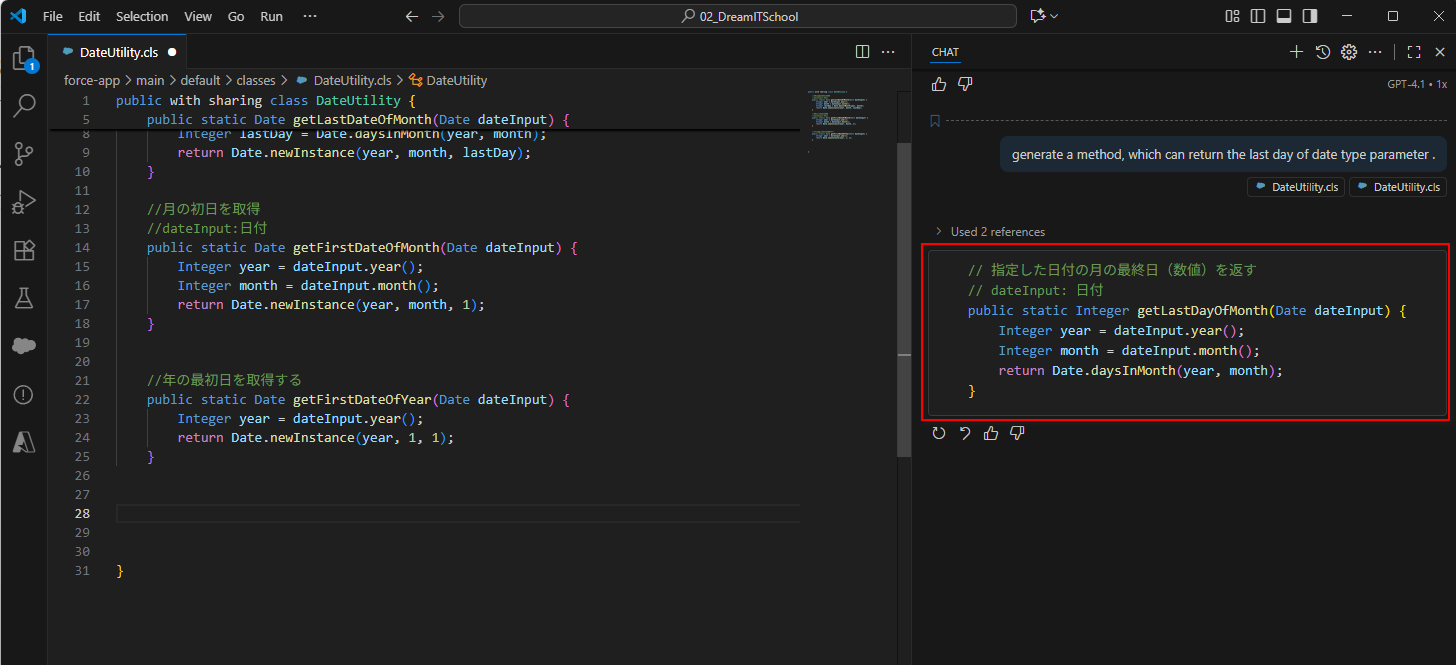Click the new chat plus icon
Screen dimensions: 1456x665
tap(1296, 52)
